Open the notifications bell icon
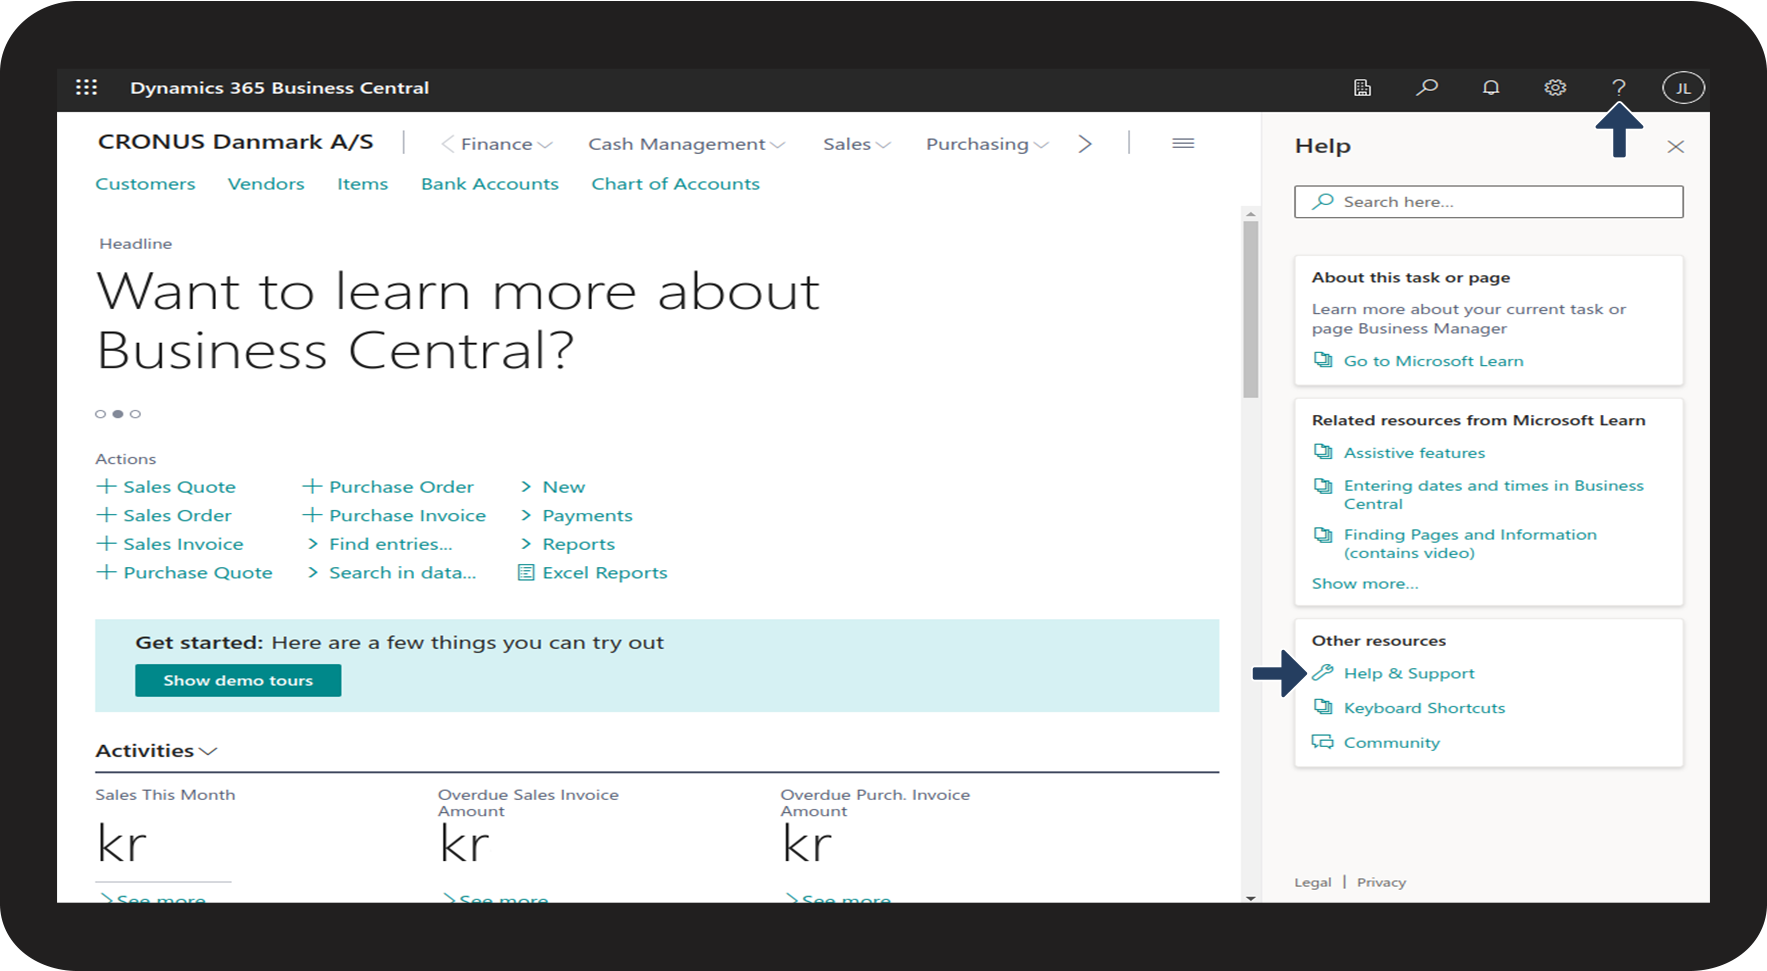The height and width of the screenshot is (971, 1767). [1491, 88]
